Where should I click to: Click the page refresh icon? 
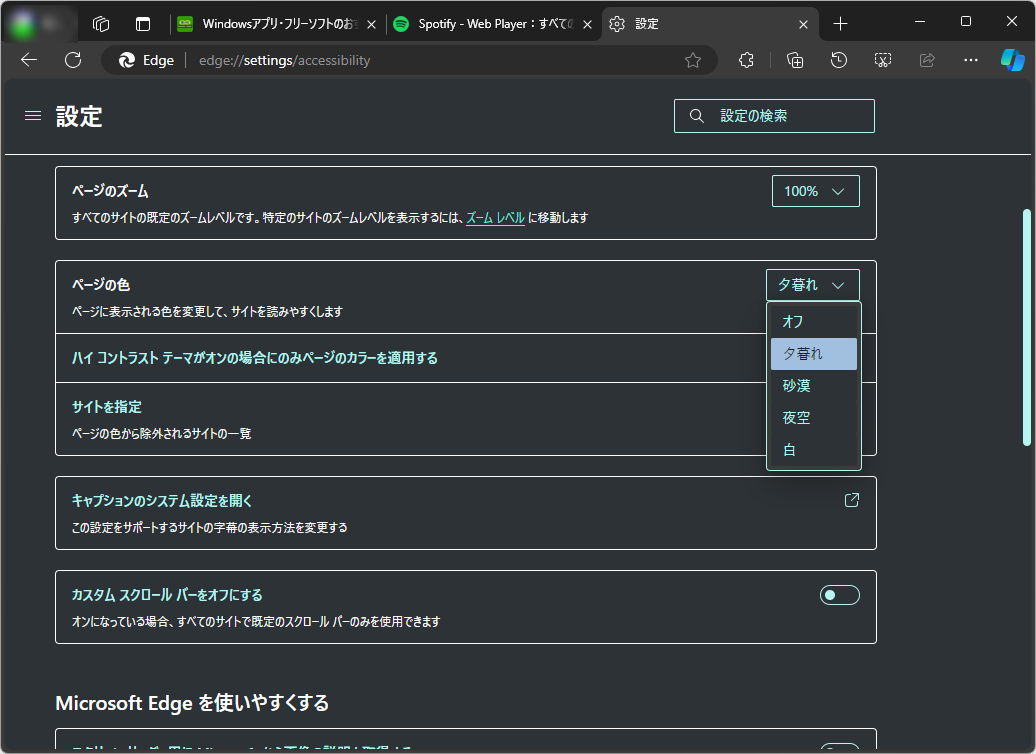(x=72, y=60)
